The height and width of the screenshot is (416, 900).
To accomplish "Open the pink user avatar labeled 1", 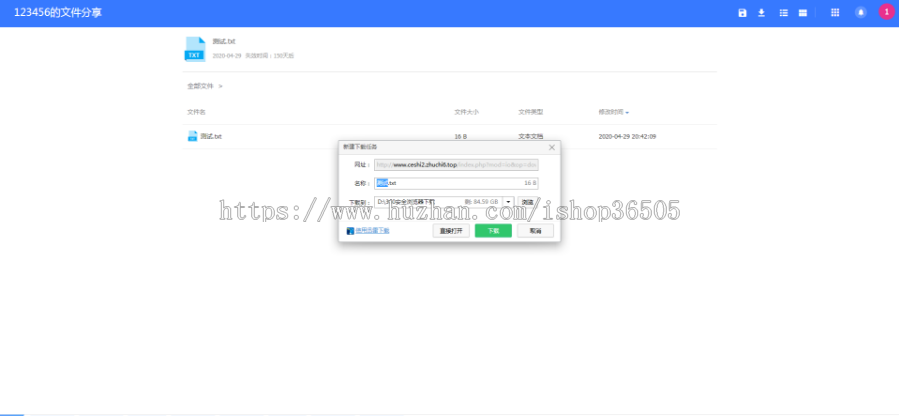I will pyautogui.click(x=886, y=12).
